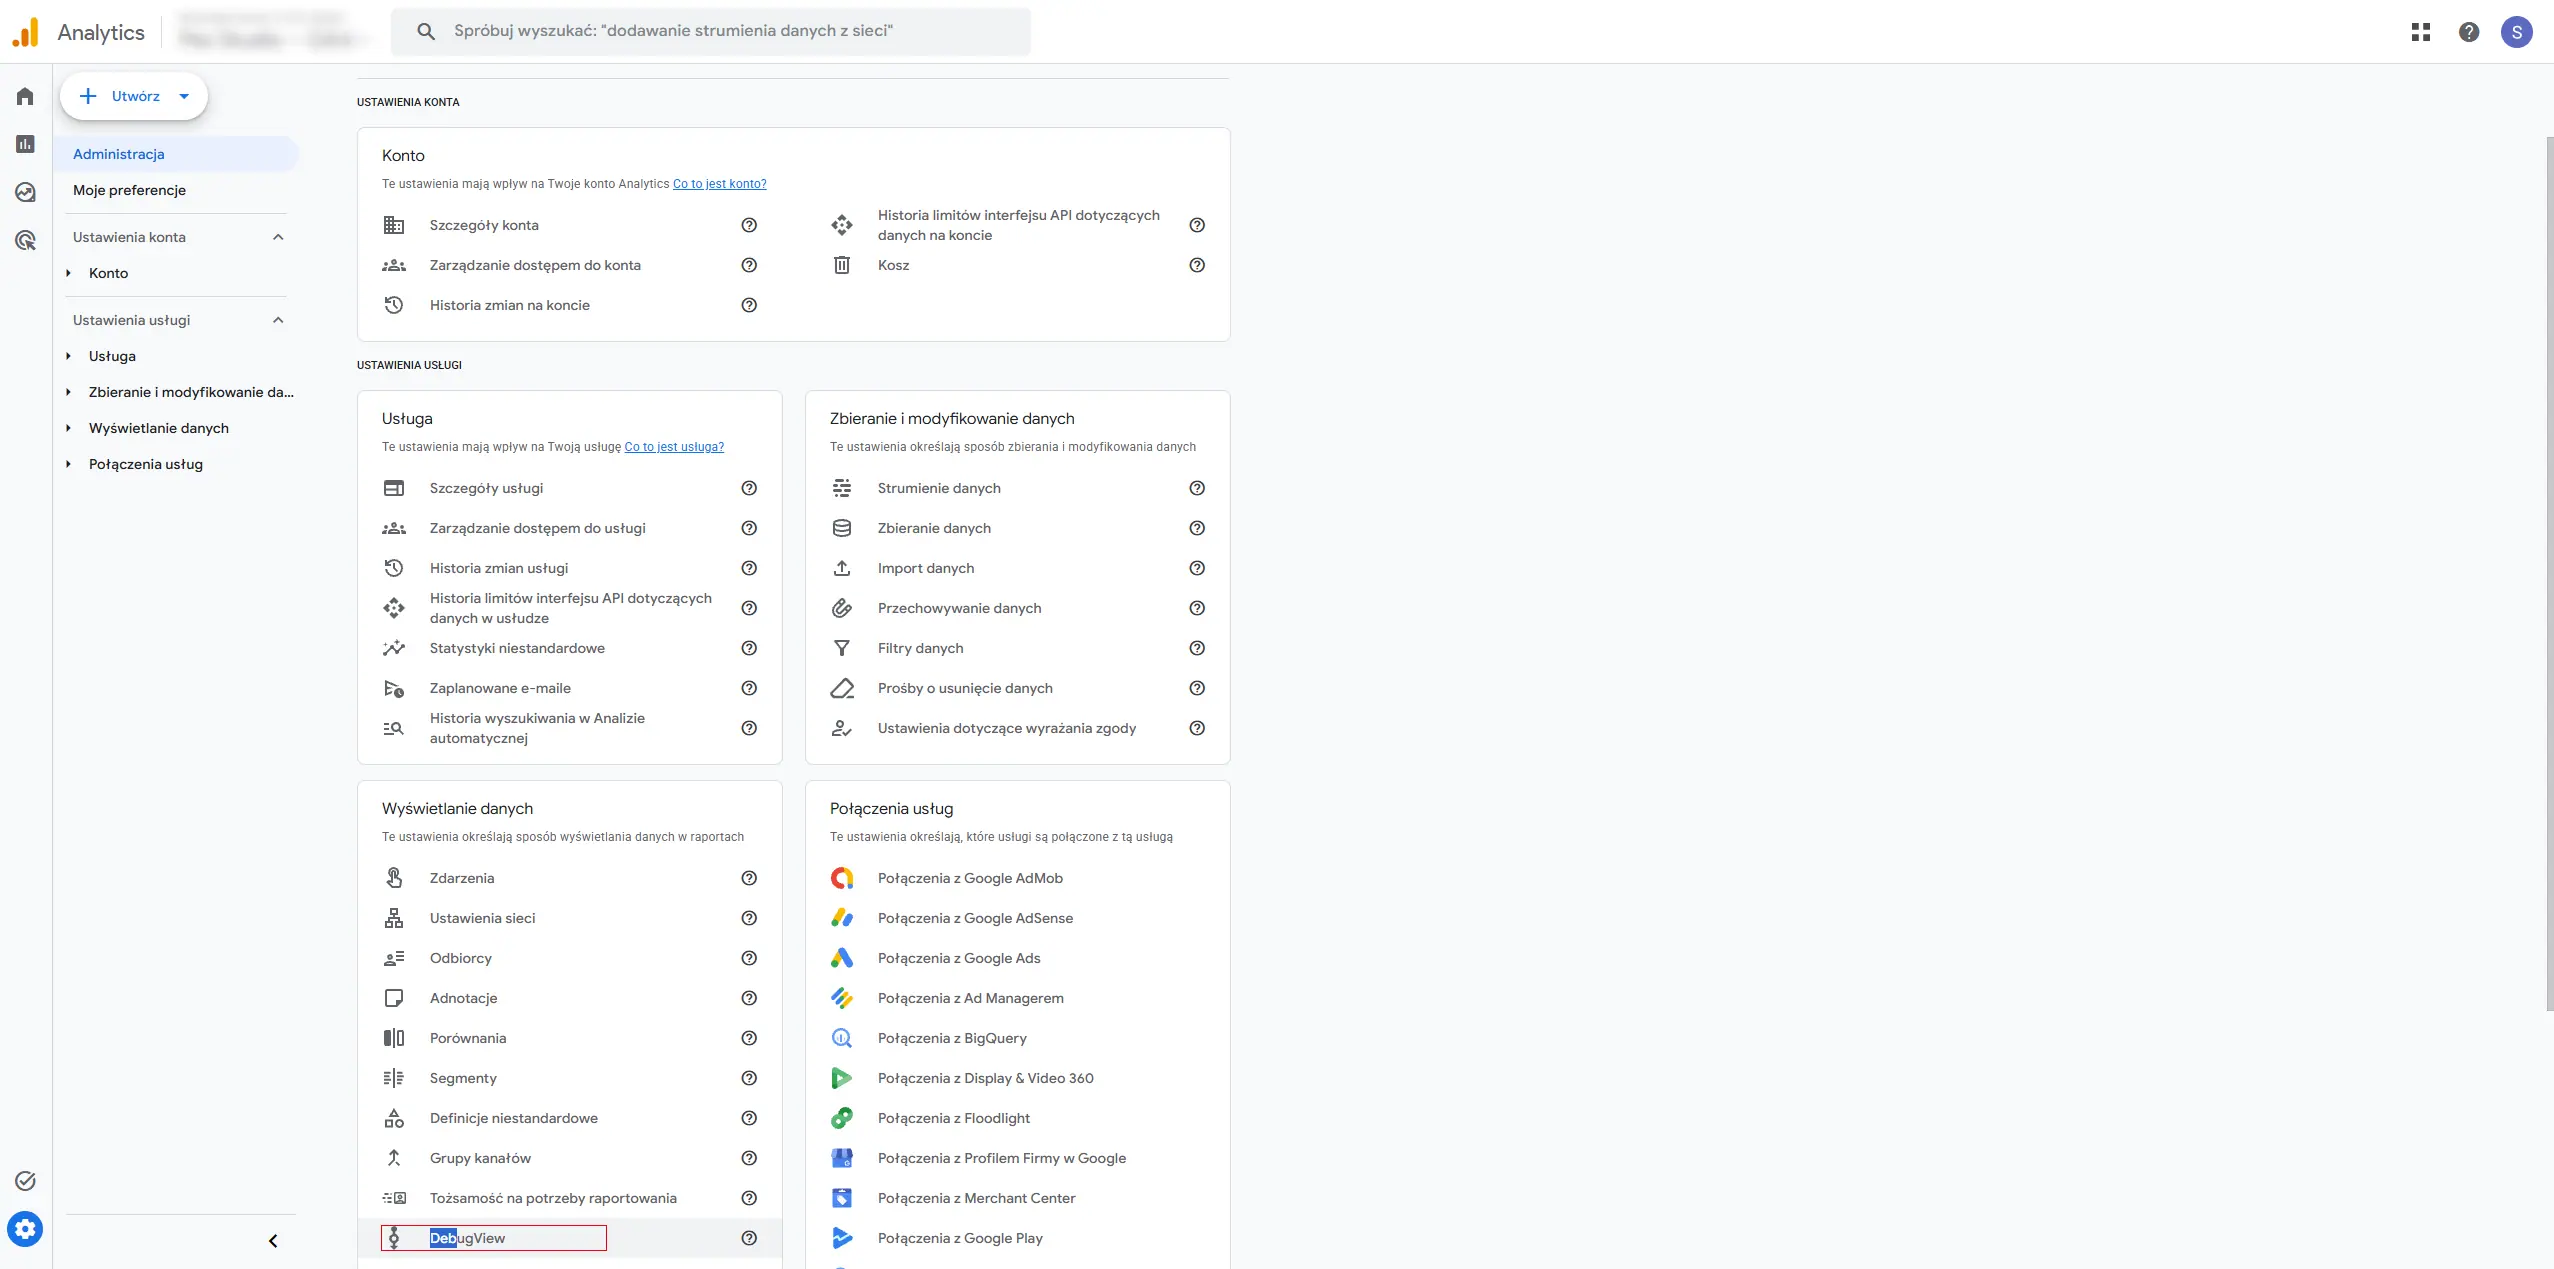Open the 'Co to jest konto?' link
The width and height of the screenshot is (2554, 1269).
720,184
